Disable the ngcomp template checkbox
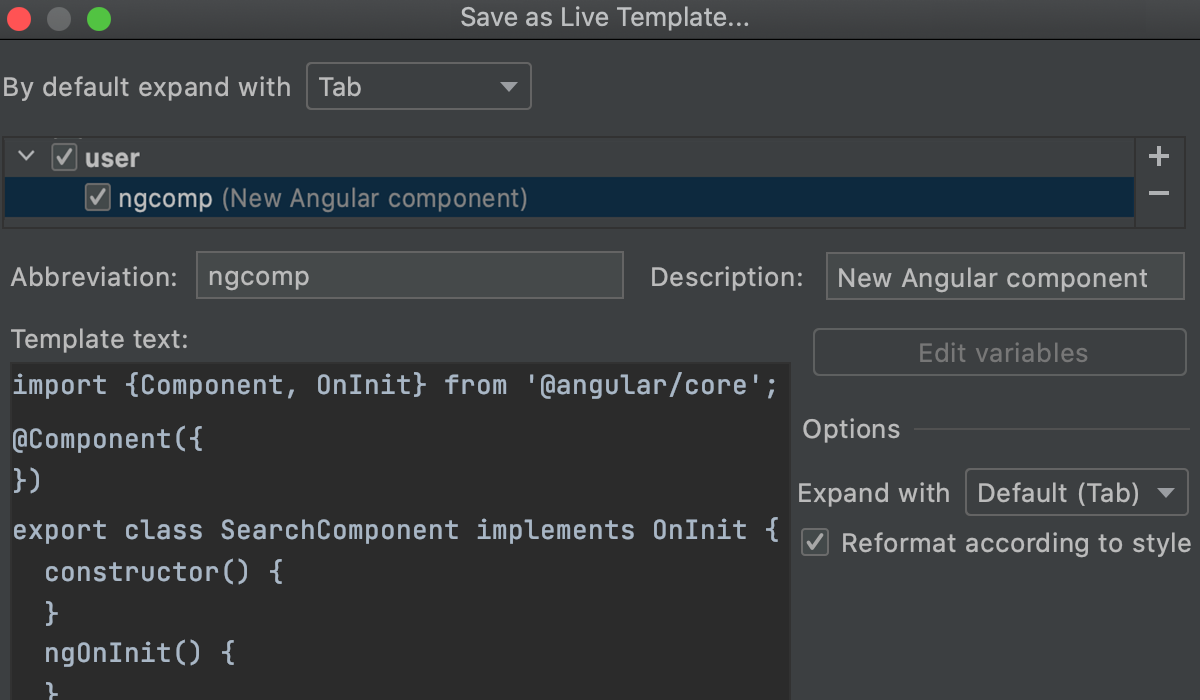The width and height of the screenshot is (1200, 700). 97,198
